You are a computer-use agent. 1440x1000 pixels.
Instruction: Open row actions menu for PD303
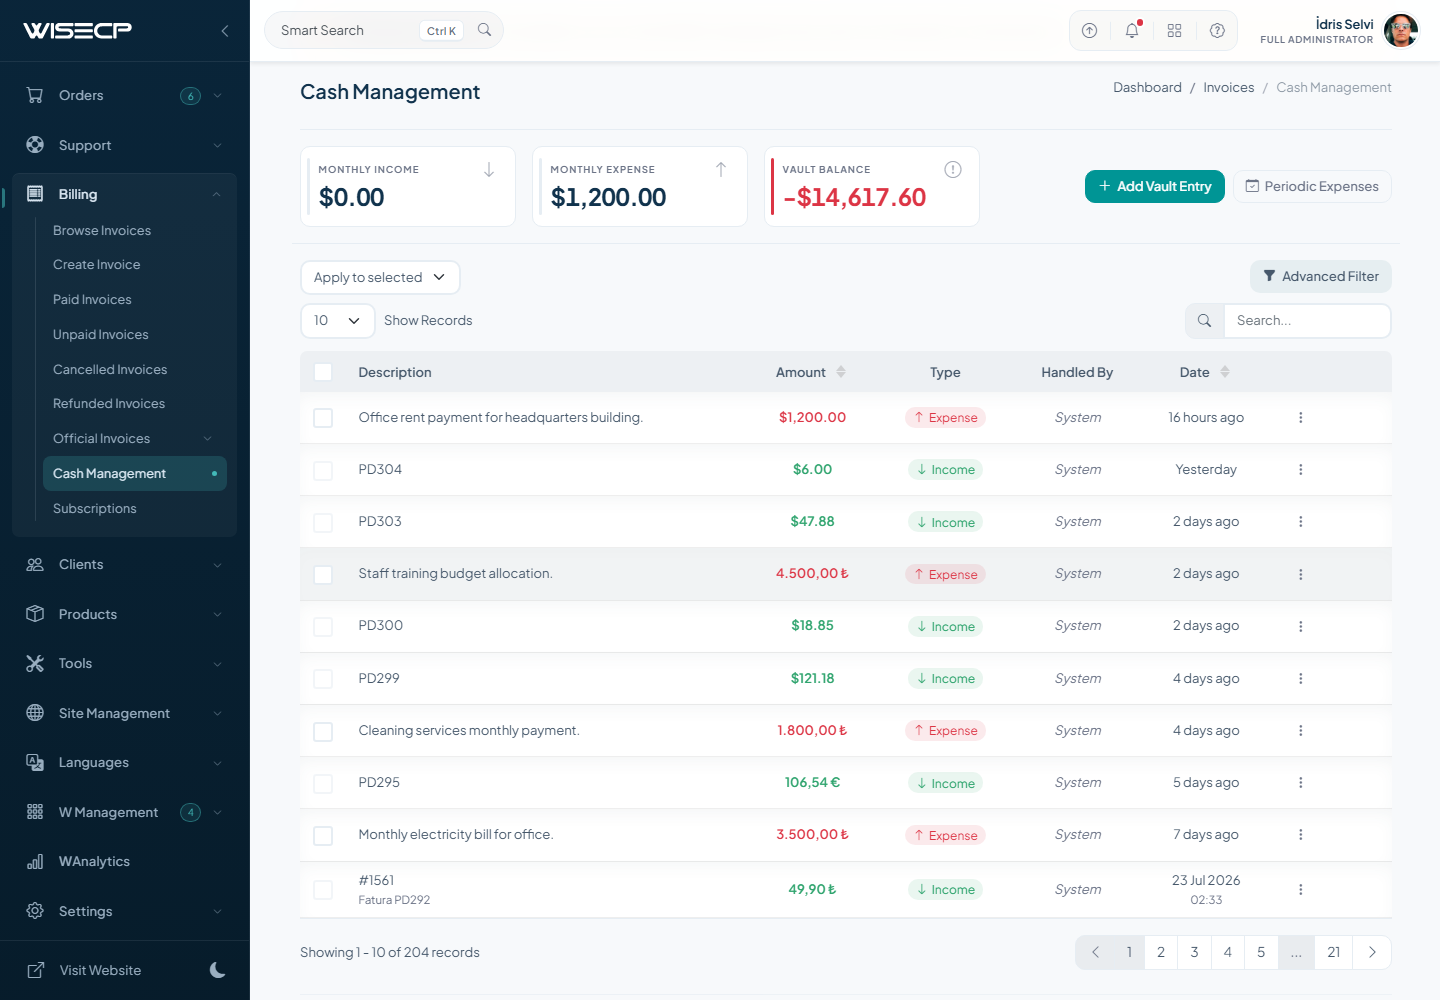pyautogui.click(x=1301, y=522)
